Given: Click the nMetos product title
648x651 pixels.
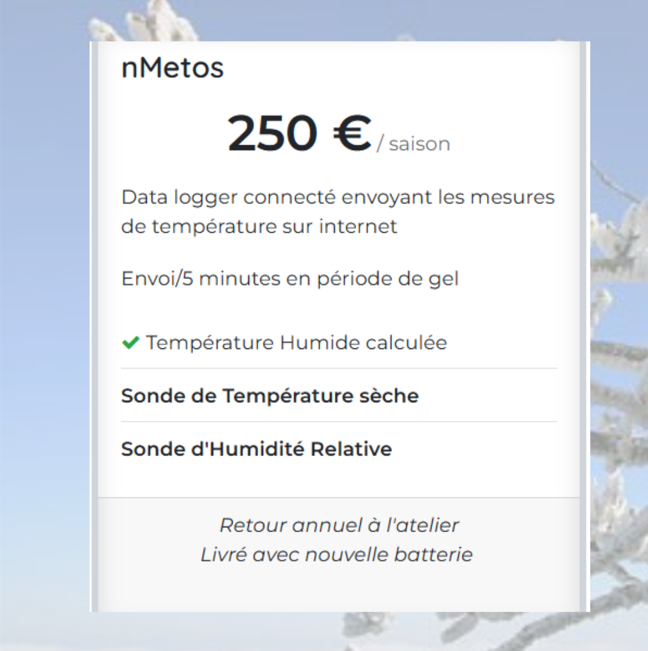Looking at the screenshot, I should coord(172,68).
